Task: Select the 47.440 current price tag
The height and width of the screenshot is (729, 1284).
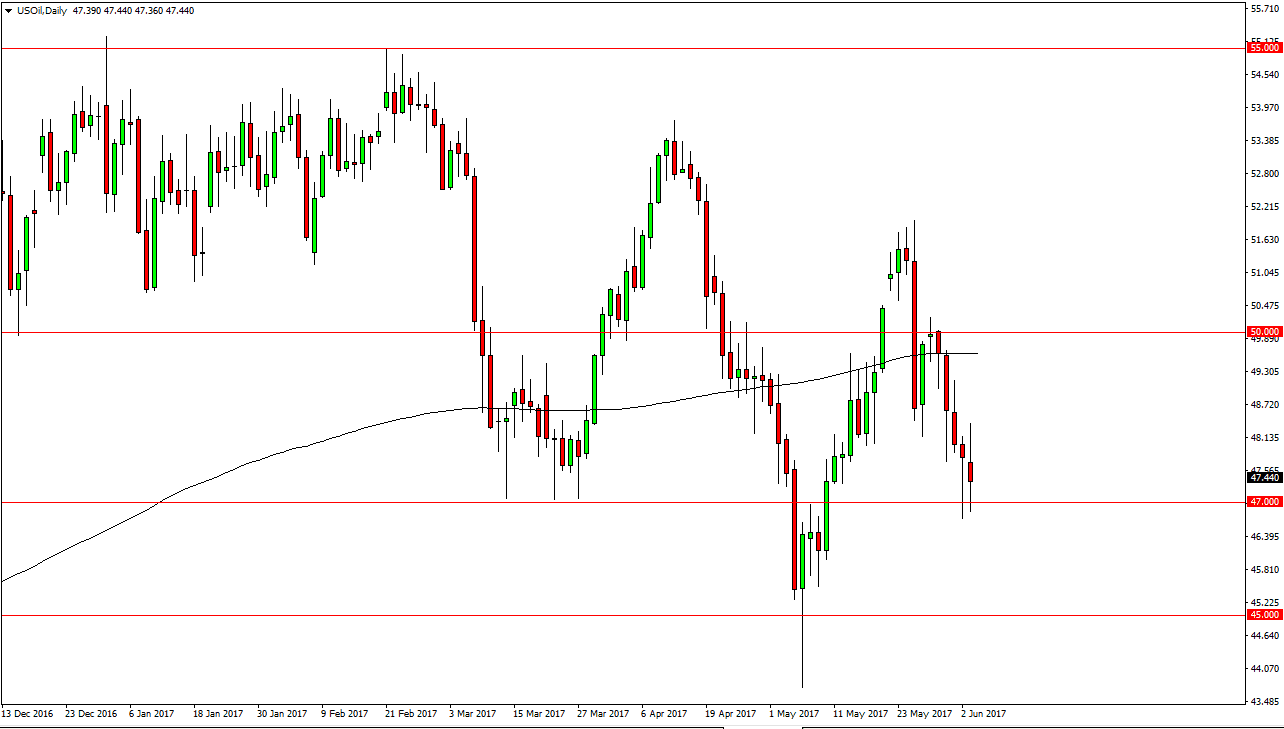Action: (x=1255, y=479)
